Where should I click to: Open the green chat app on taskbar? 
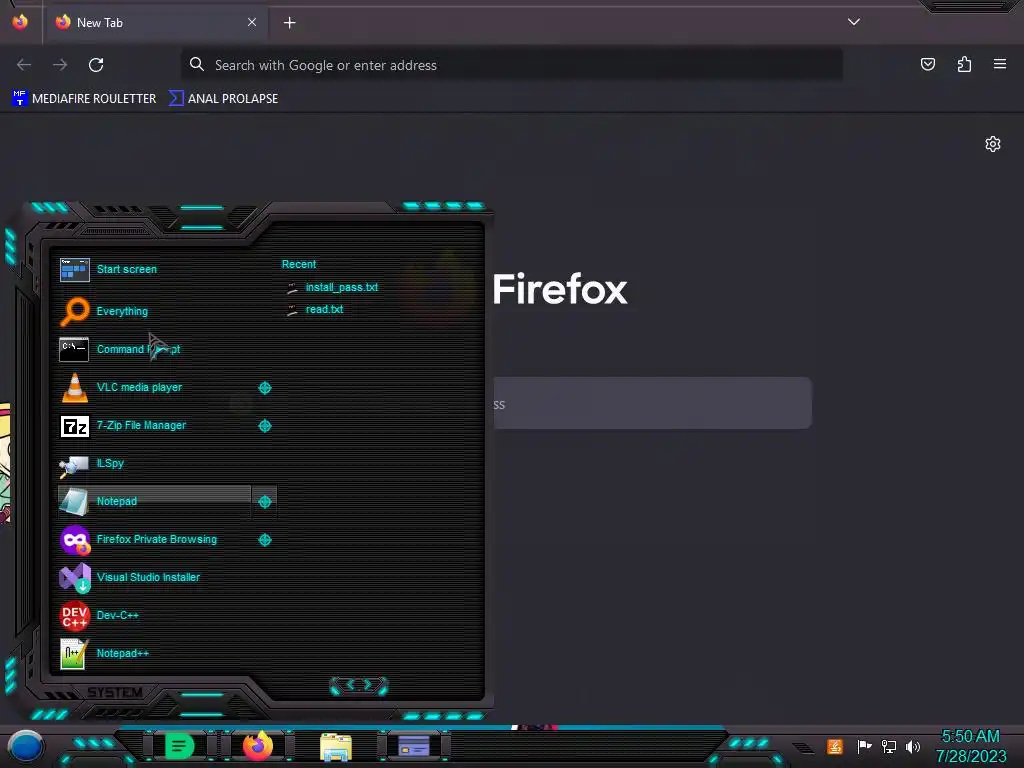pos(179,746)
